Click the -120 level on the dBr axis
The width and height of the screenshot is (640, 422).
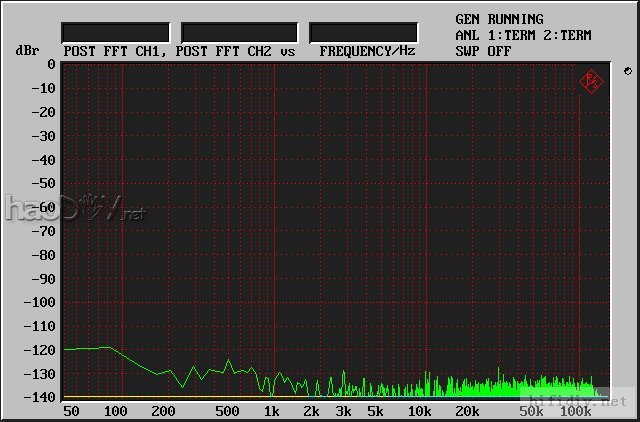pos(39,350)
